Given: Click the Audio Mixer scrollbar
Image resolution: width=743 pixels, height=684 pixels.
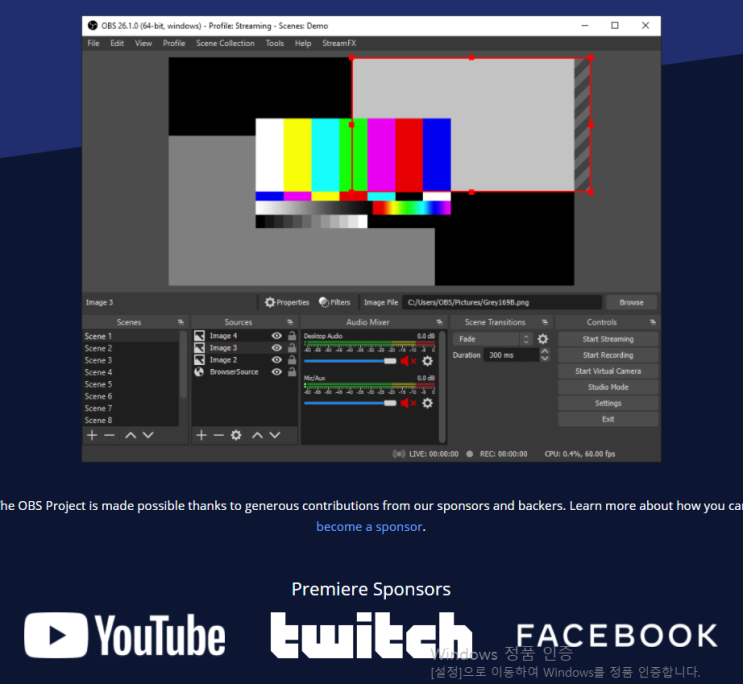Looking at the screenshot, I should pos(442,386).
